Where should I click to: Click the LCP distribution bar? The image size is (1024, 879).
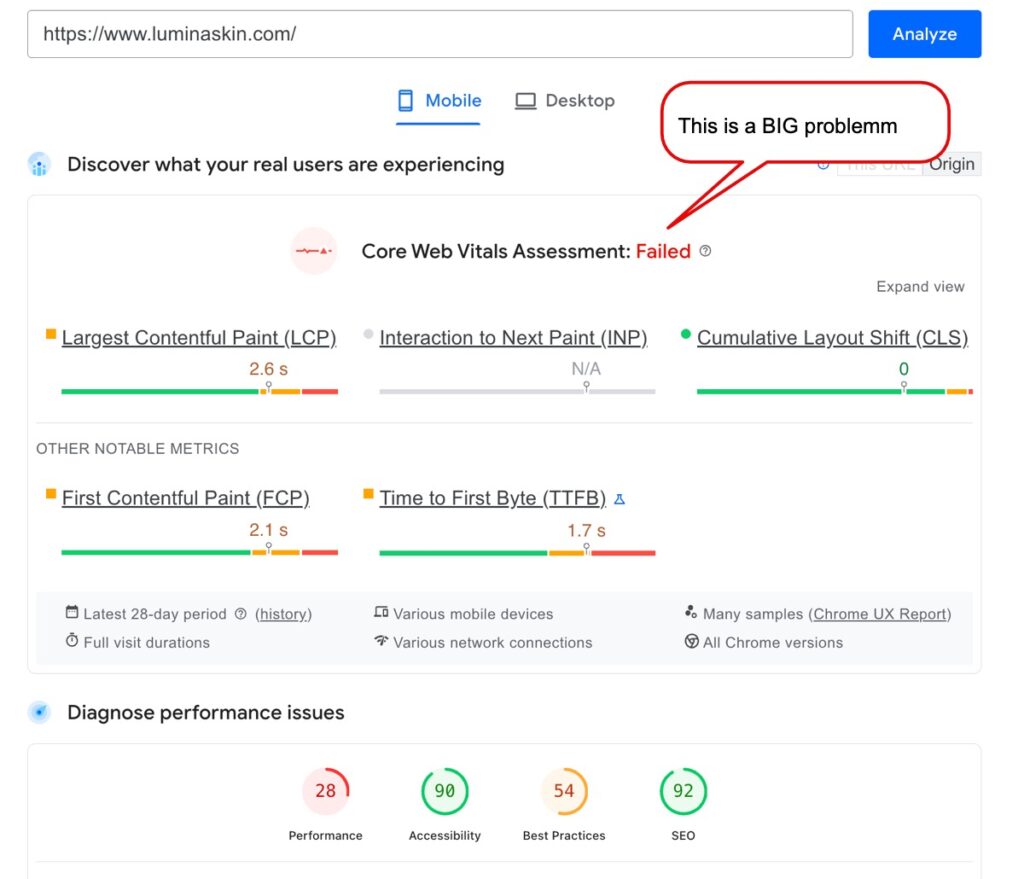coord(199,391)
